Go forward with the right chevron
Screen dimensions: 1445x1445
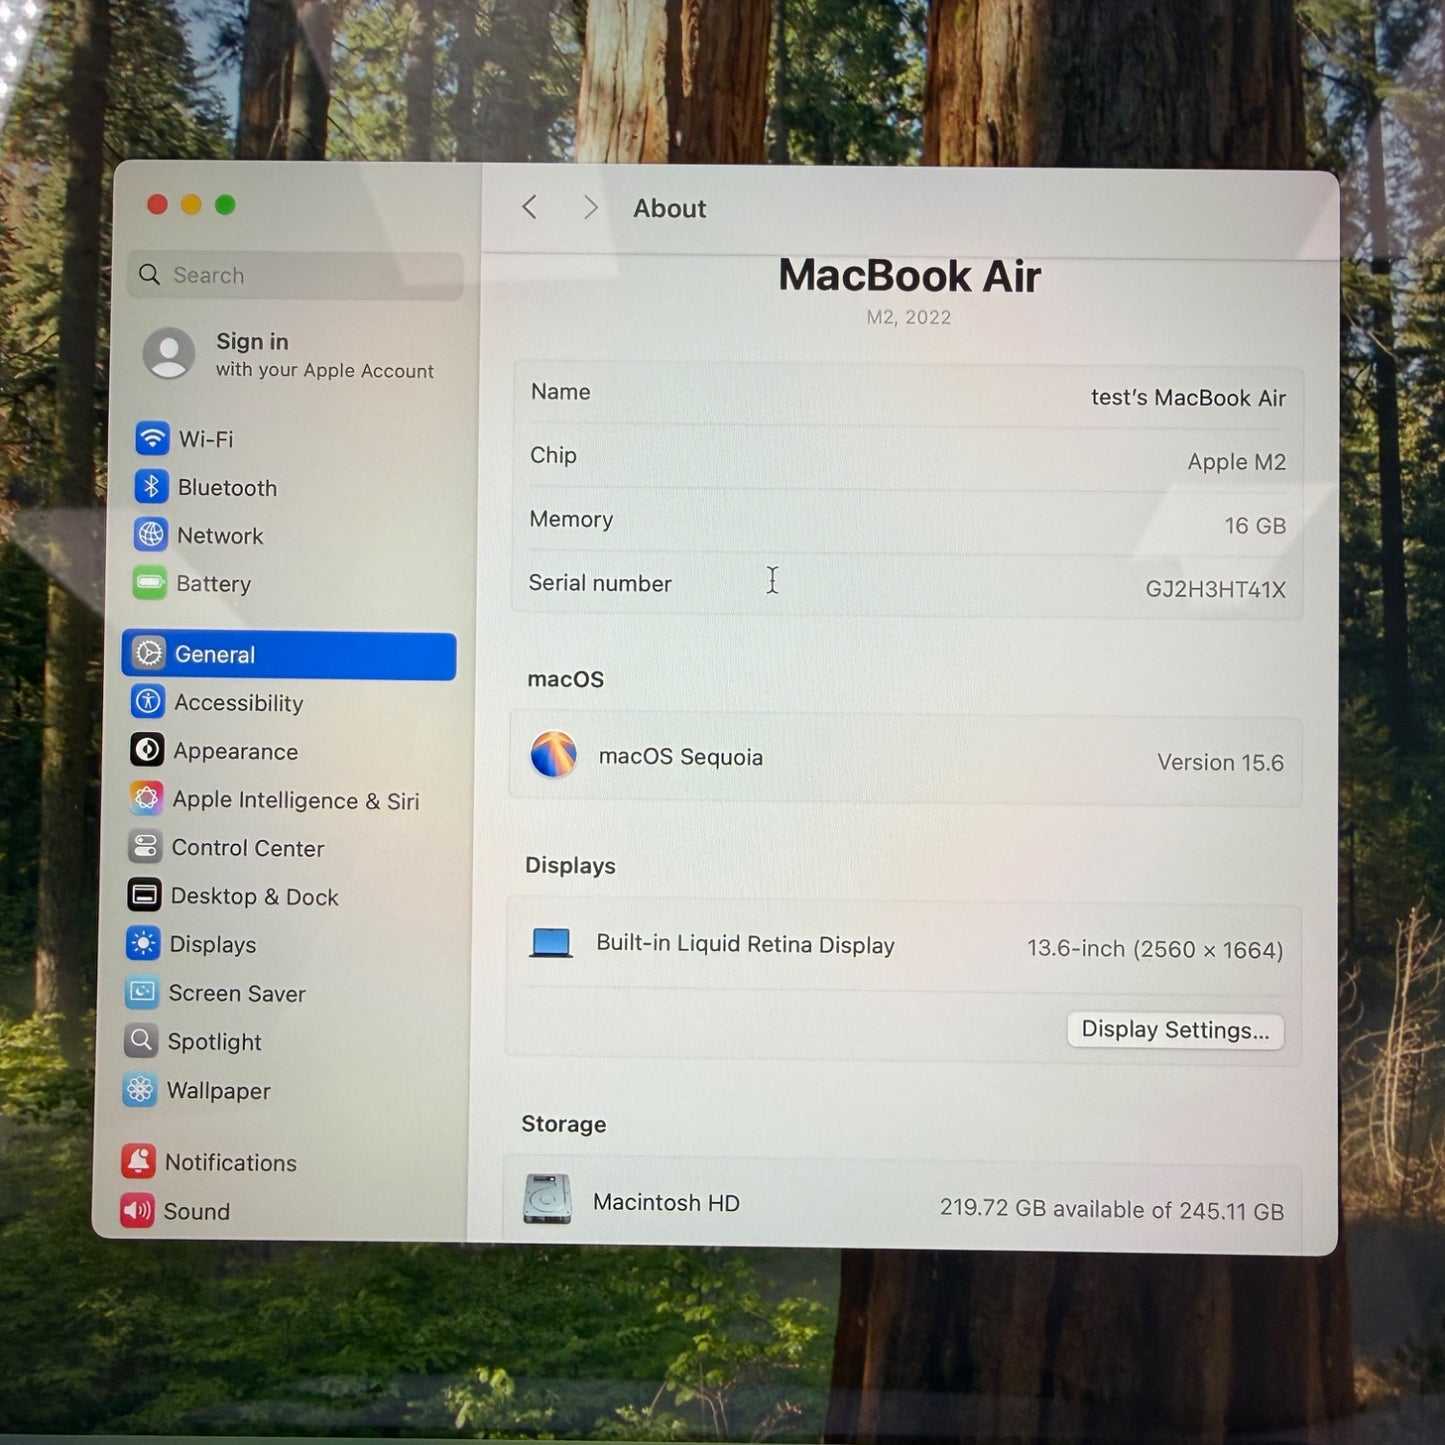point(591,207)
